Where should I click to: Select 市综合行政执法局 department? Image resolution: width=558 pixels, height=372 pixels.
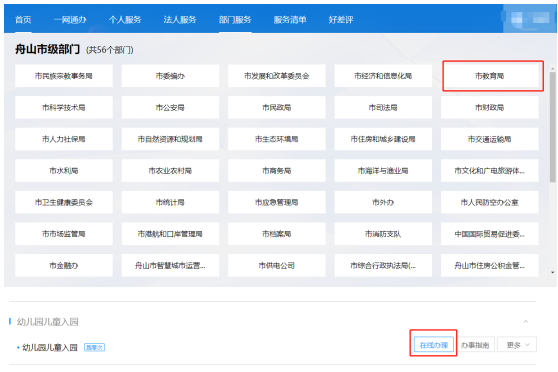coord(383,266)
